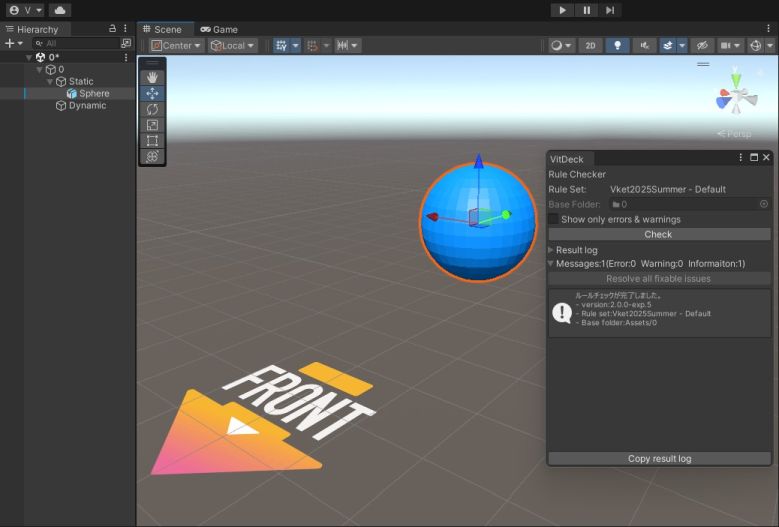779x527 pixels.
Task: Click the orientation gizmo in scene
Action: (x=737, y=97)
